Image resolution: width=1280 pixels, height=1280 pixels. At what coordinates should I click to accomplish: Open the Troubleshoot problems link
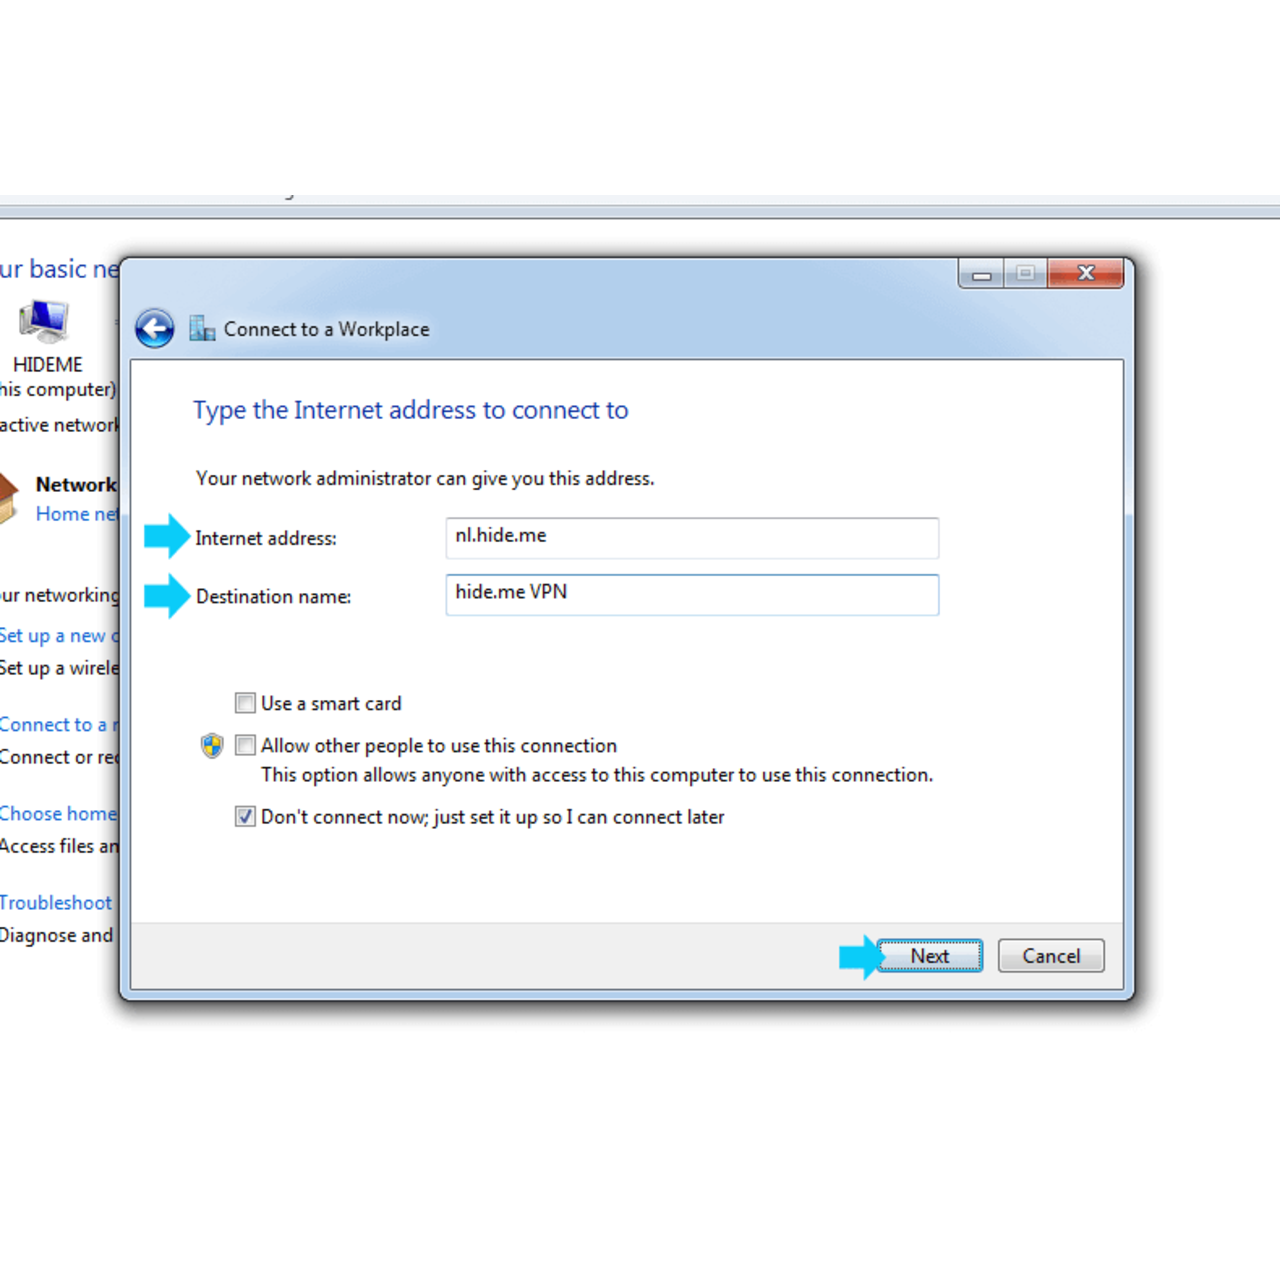pyautogui.click(x=56, y=903)
